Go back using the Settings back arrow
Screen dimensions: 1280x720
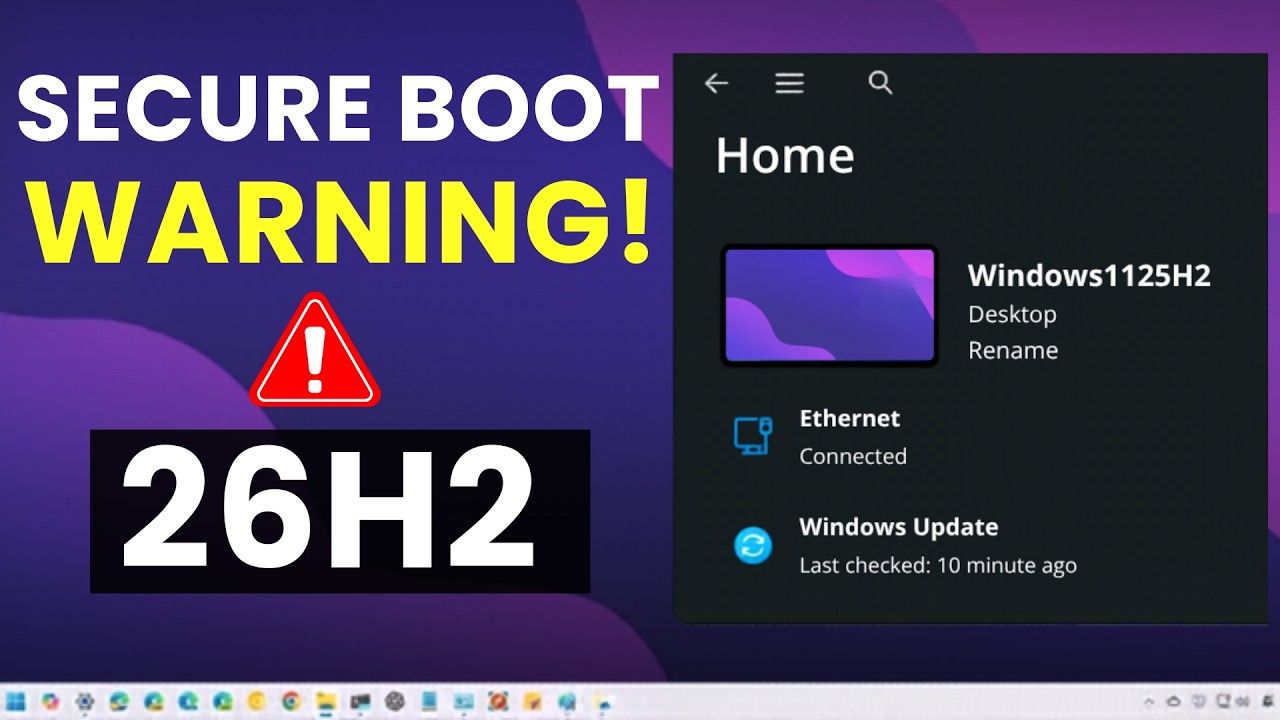(716, 83)
